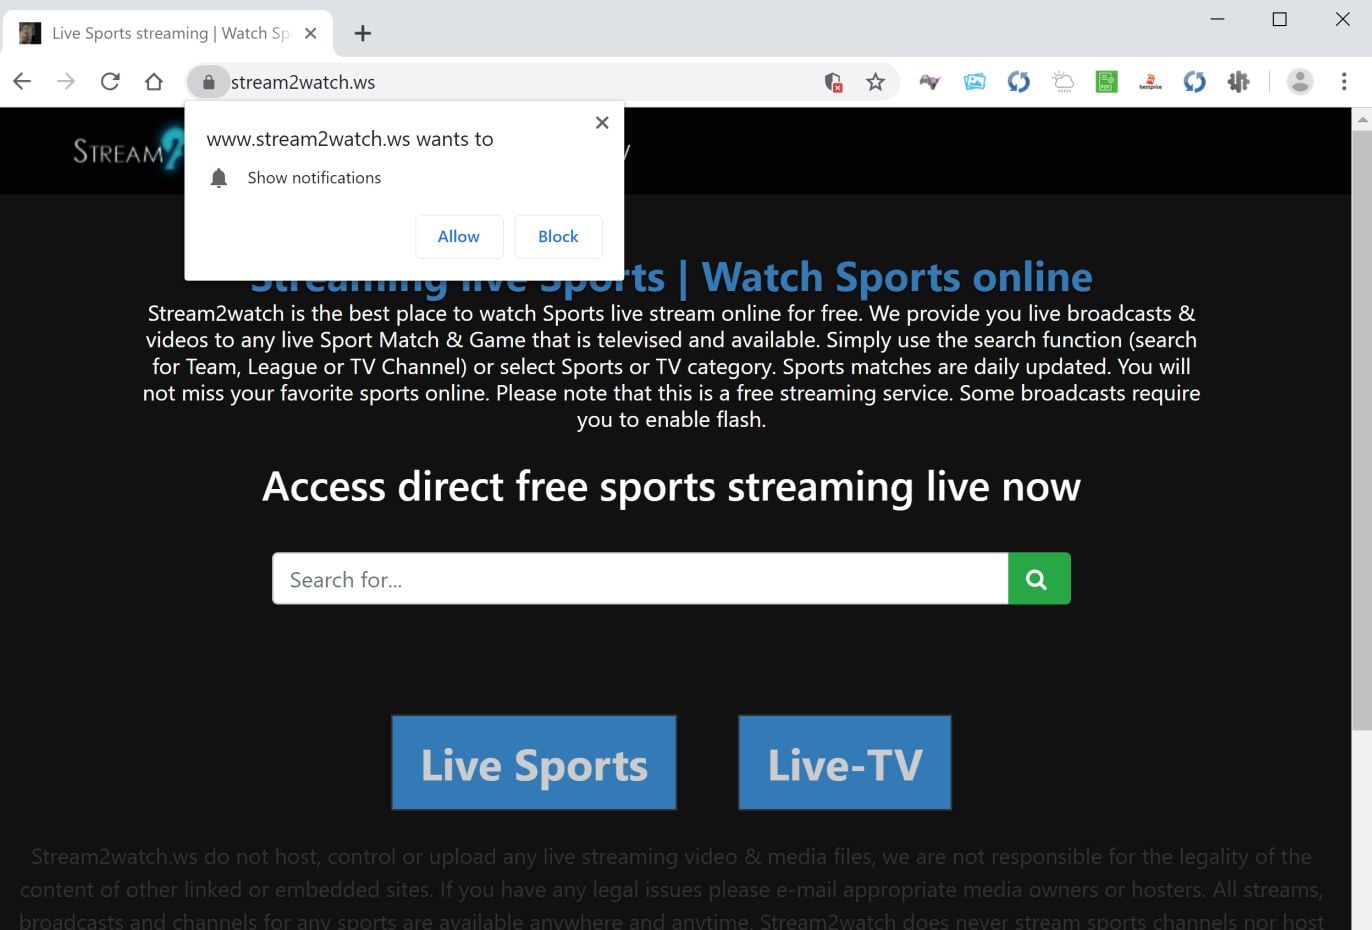The height and width of the screenshot is (930, 1372).
Task: Open the browser home page icon
Action: (154, 82)
